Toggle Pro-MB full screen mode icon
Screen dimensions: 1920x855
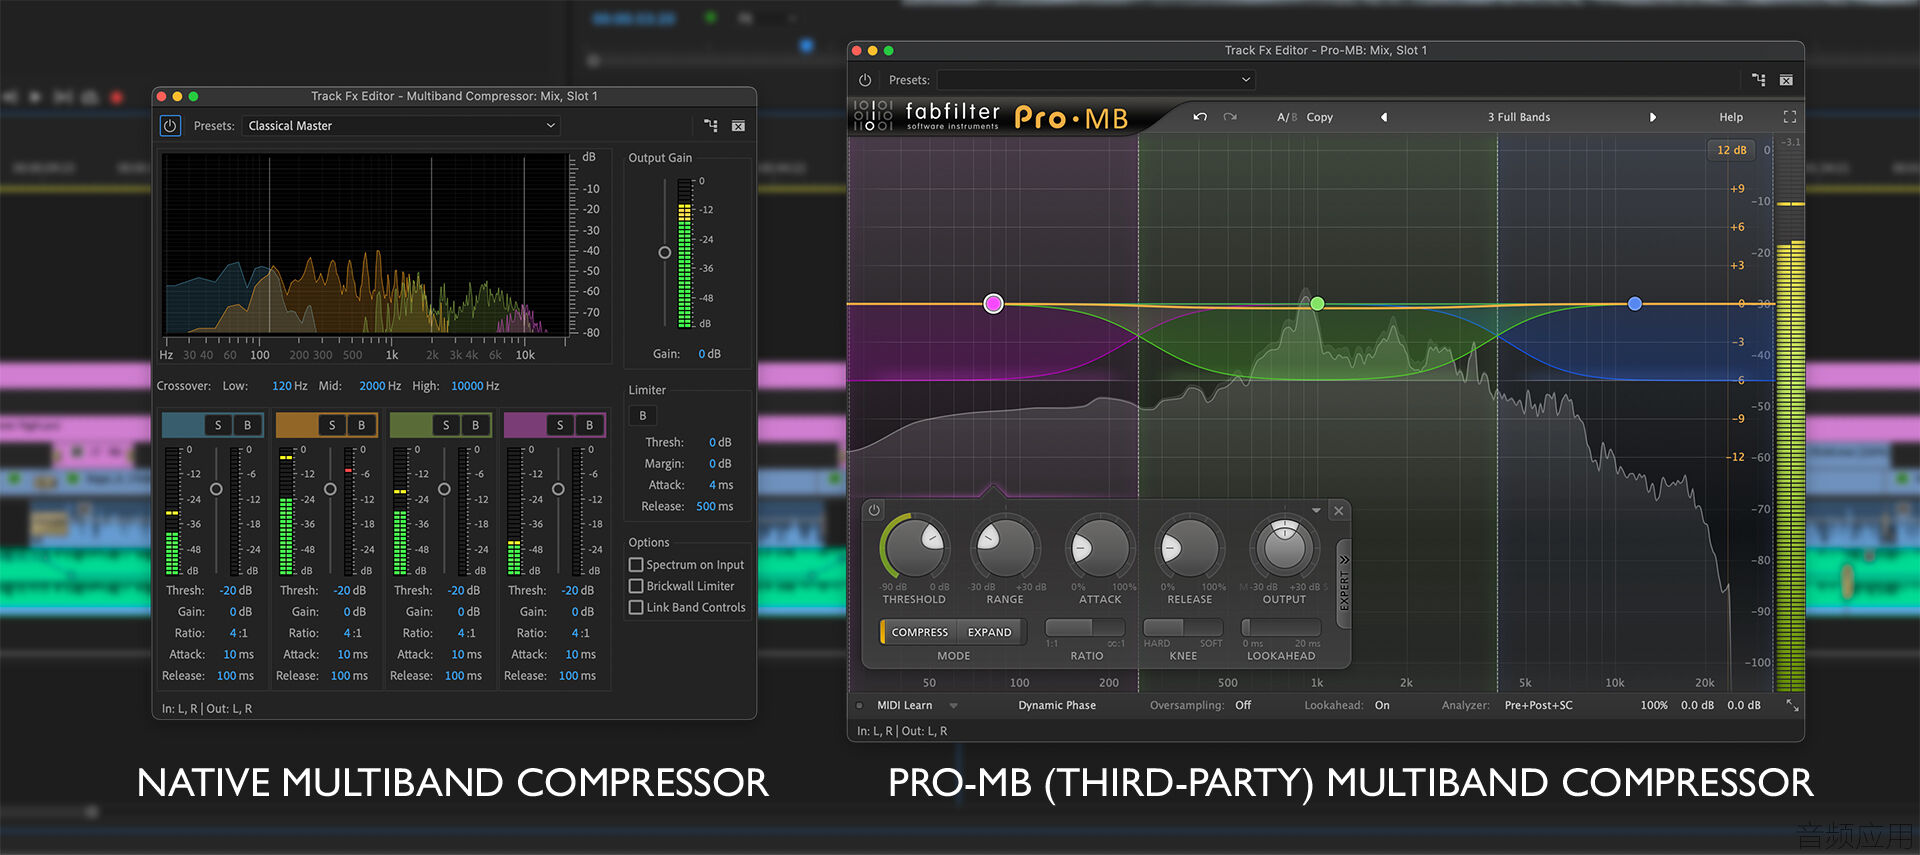tap(1790, 117)
